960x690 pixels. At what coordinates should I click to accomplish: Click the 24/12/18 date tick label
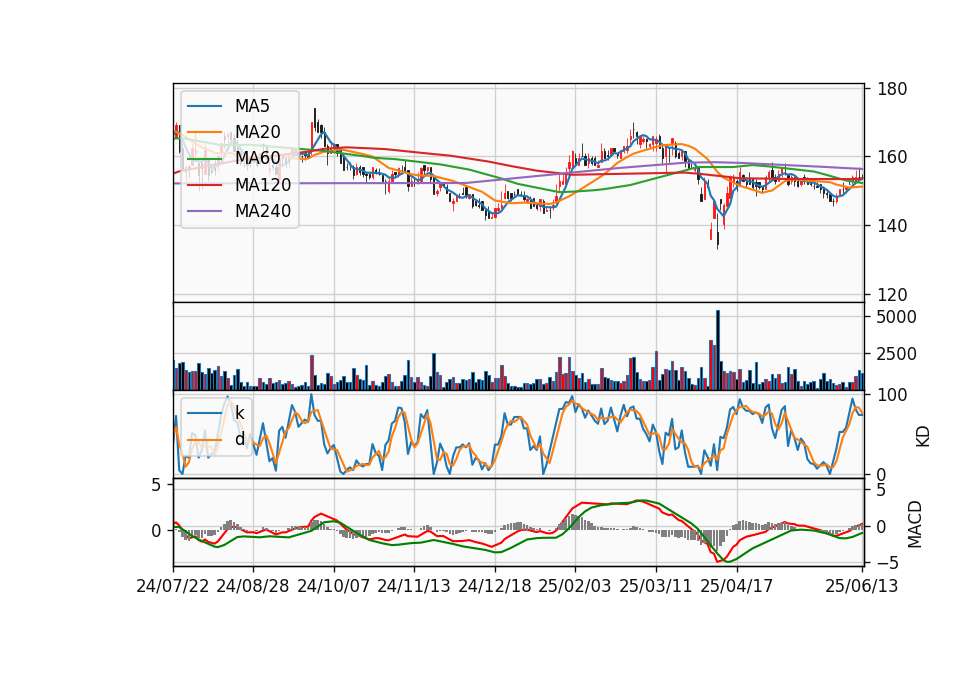[x=495, y=586]
